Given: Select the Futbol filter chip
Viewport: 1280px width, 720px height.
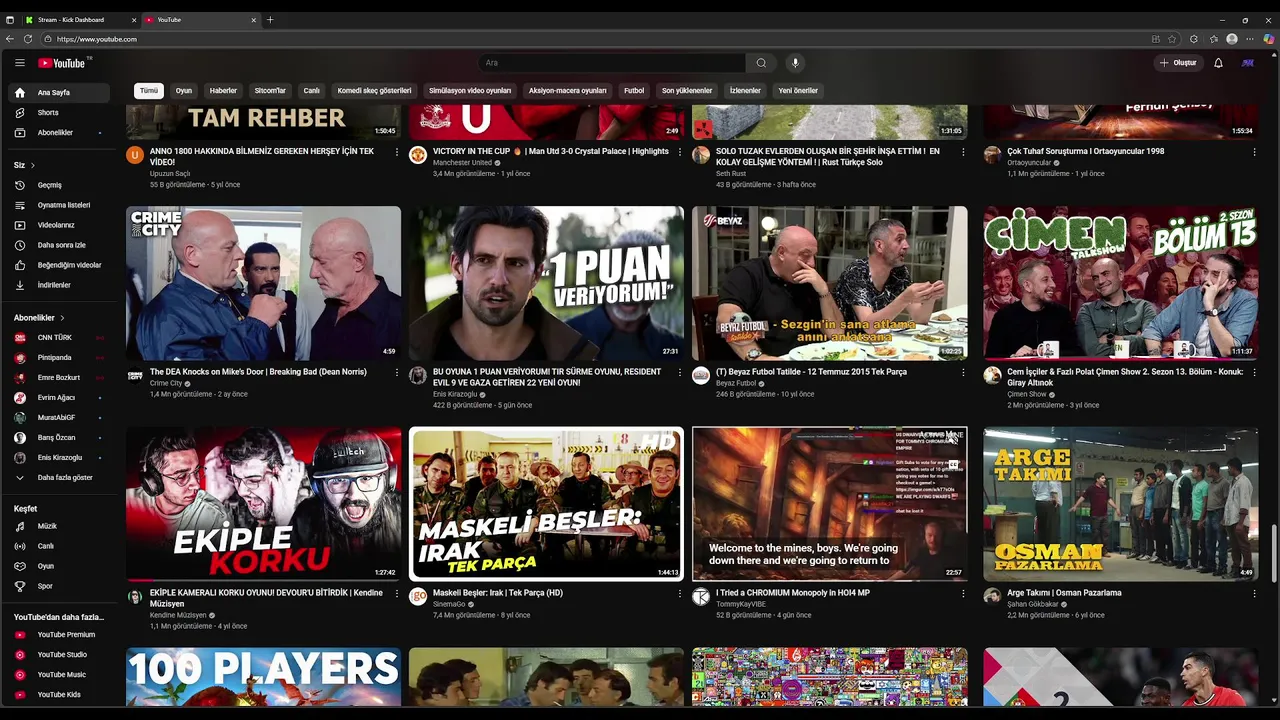Looking at the screenshot, I should (634, 90).
